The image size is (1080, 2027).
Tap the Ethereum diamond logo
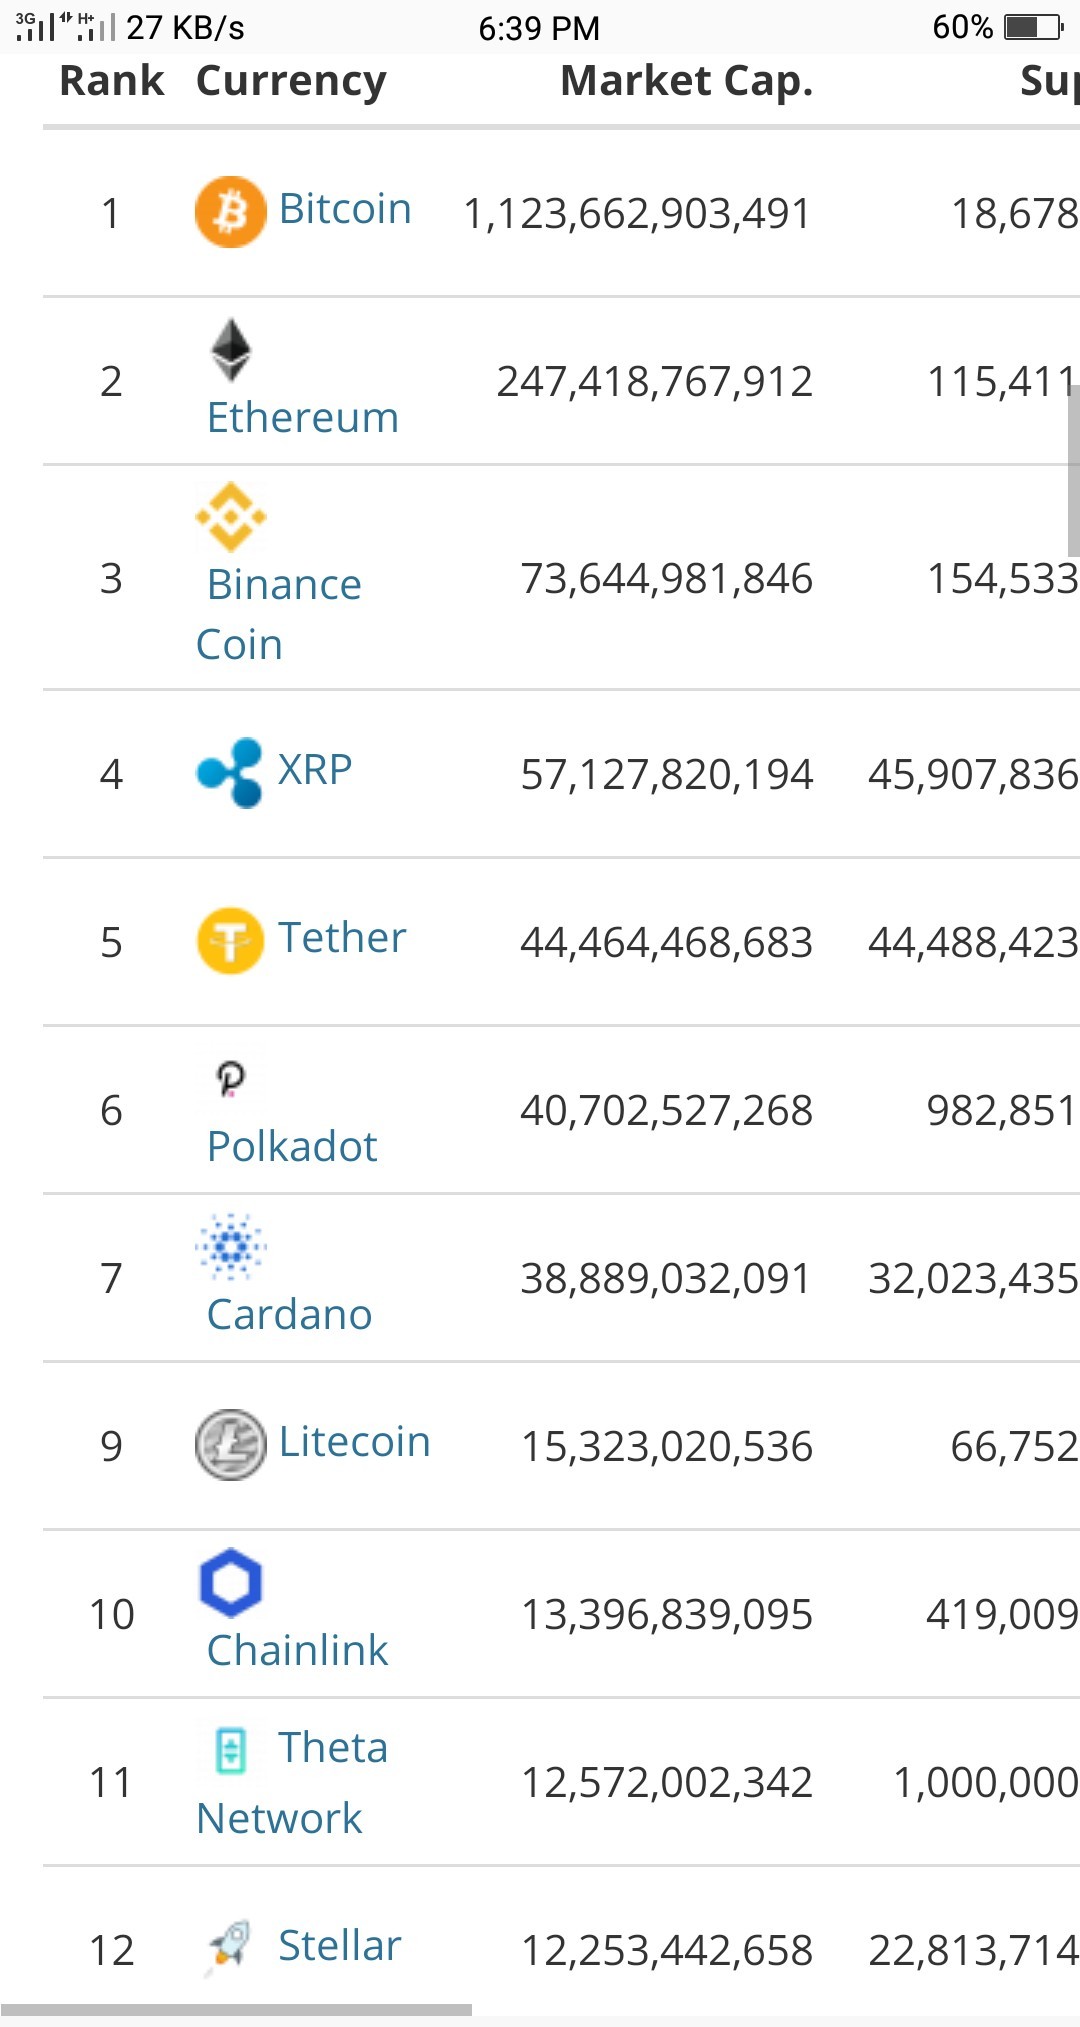[231, 350]
